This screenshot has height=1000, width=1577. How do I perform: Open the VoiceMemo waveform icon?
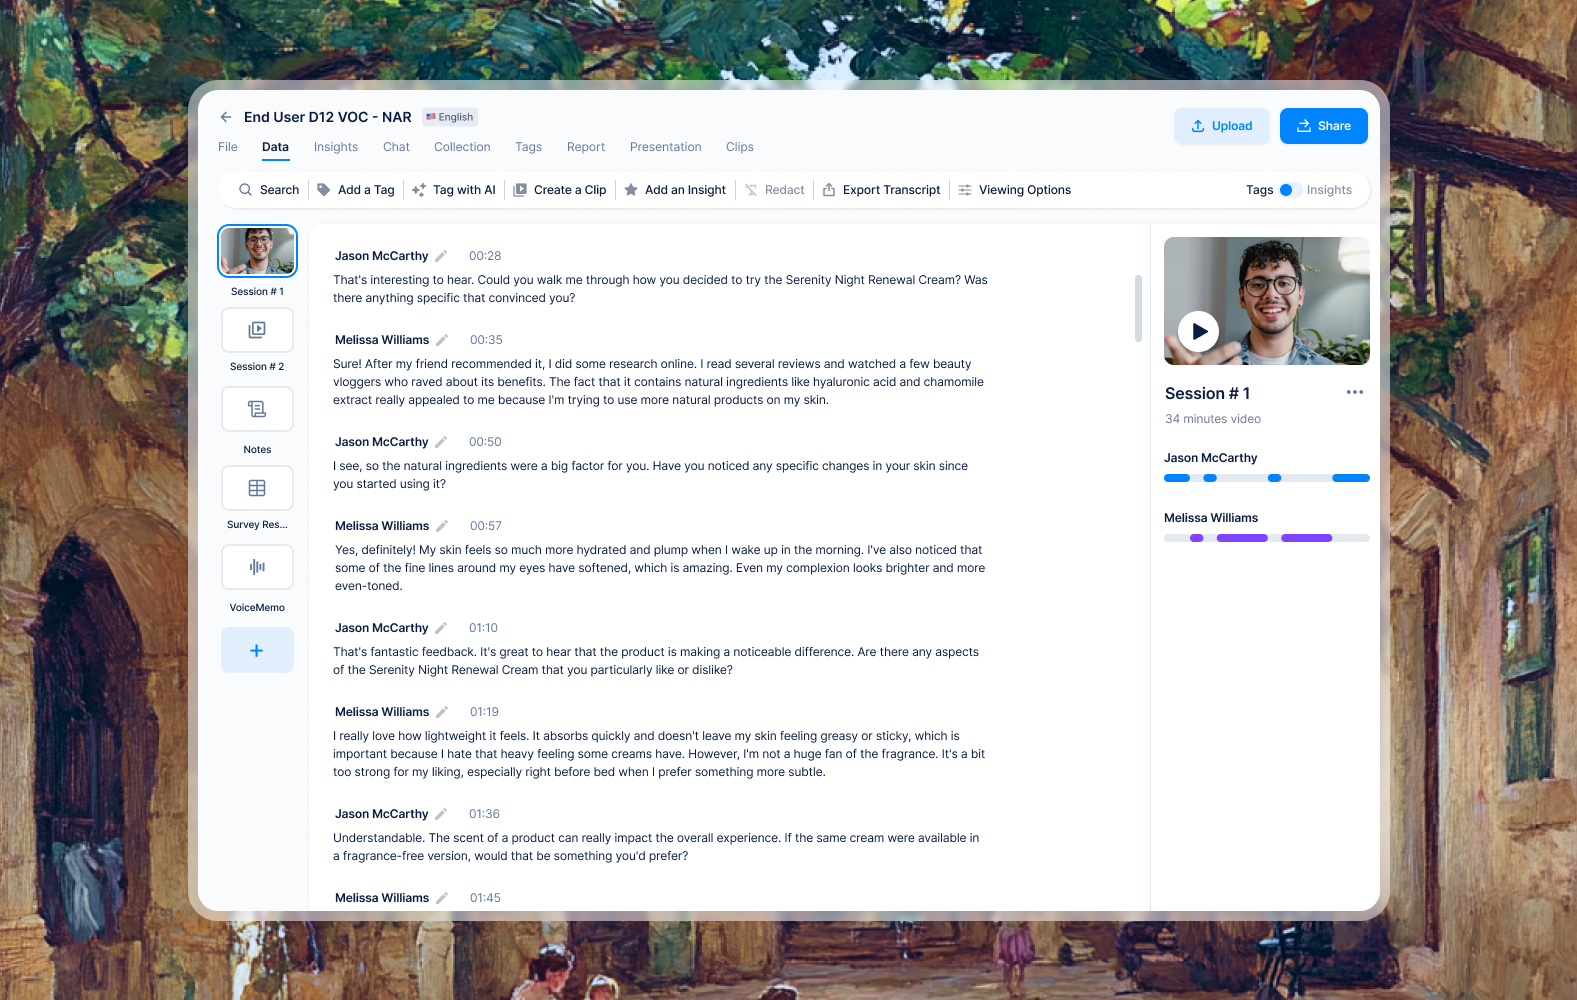[x=257, y=567]
